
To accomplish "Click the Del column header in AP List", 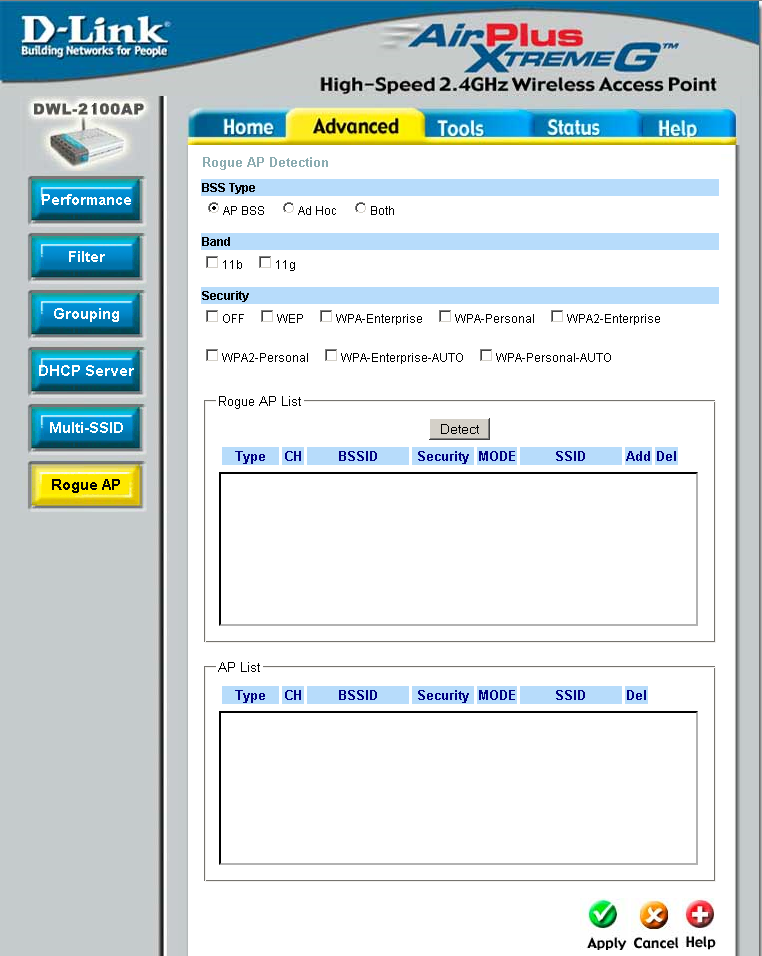I will pos(636,695).
